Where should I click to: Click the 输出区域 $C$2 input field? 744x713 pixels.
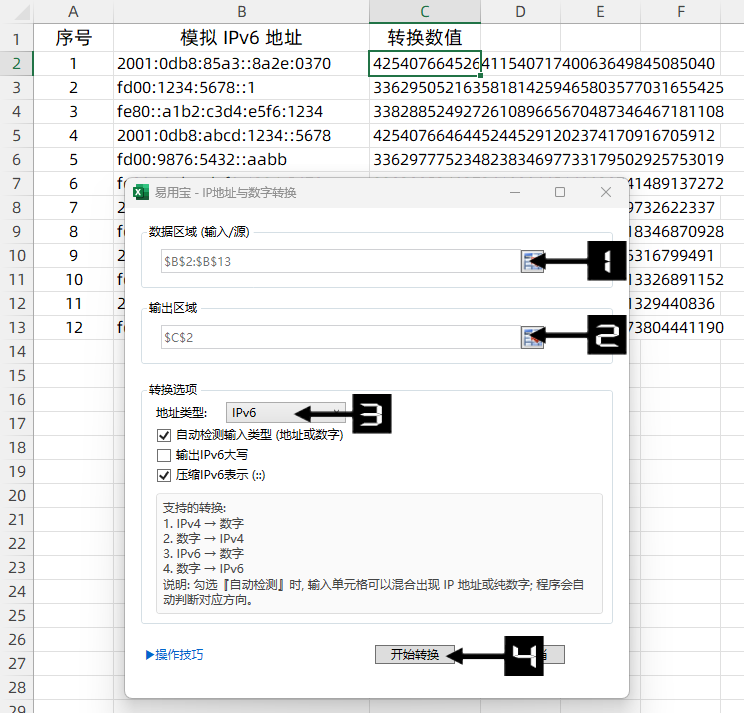tap(338, 337)
